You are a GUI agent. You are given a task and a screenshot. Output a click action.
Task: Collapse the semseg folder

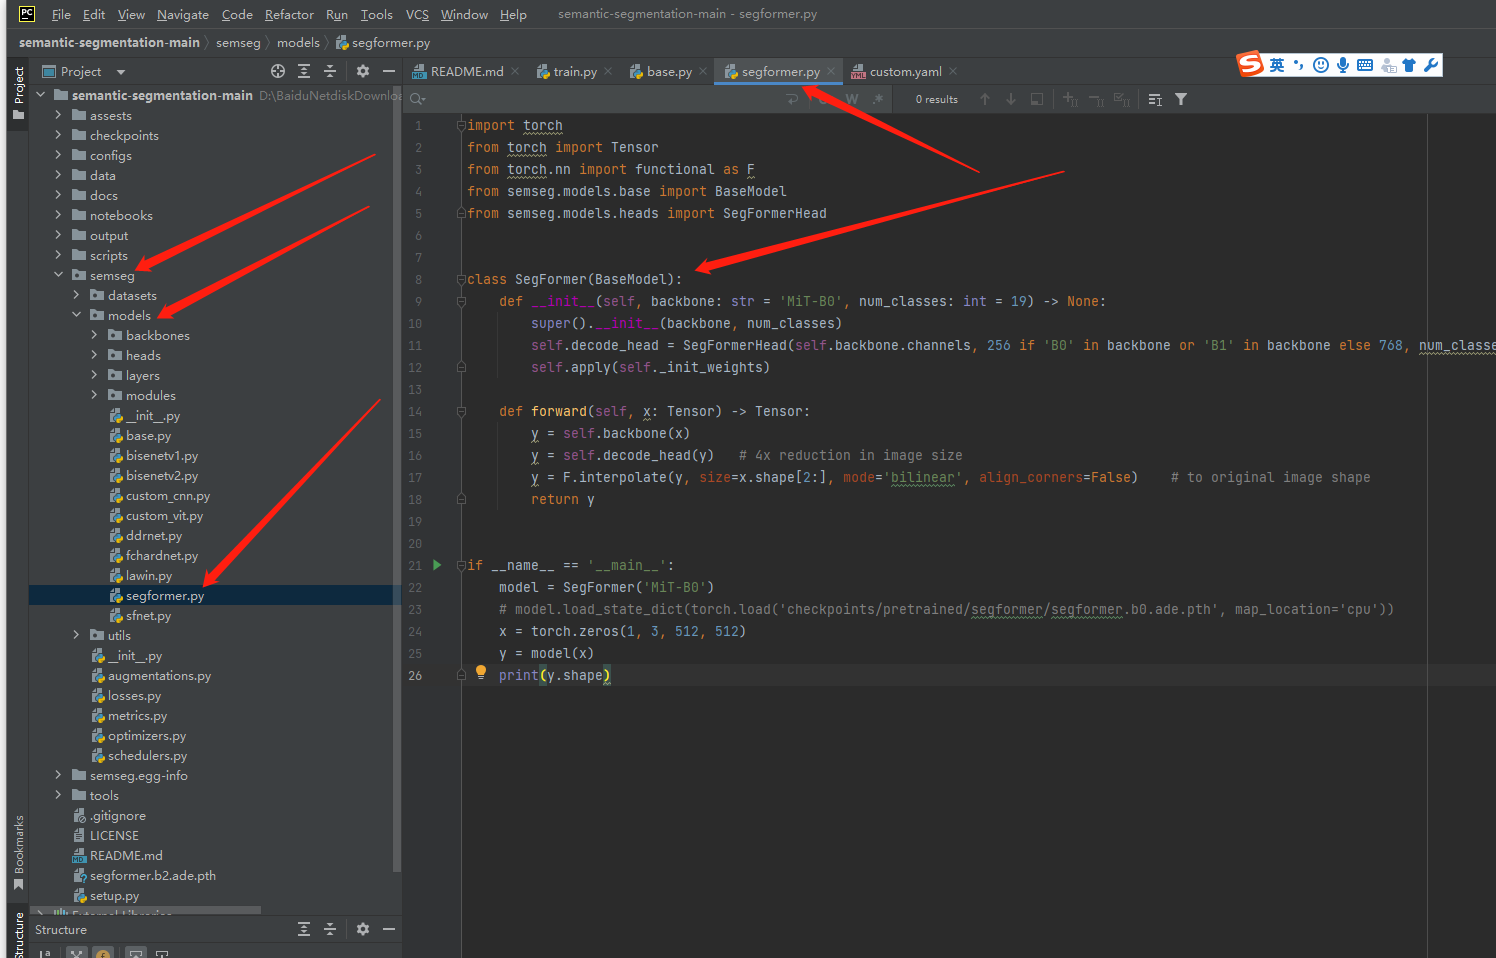59,275
